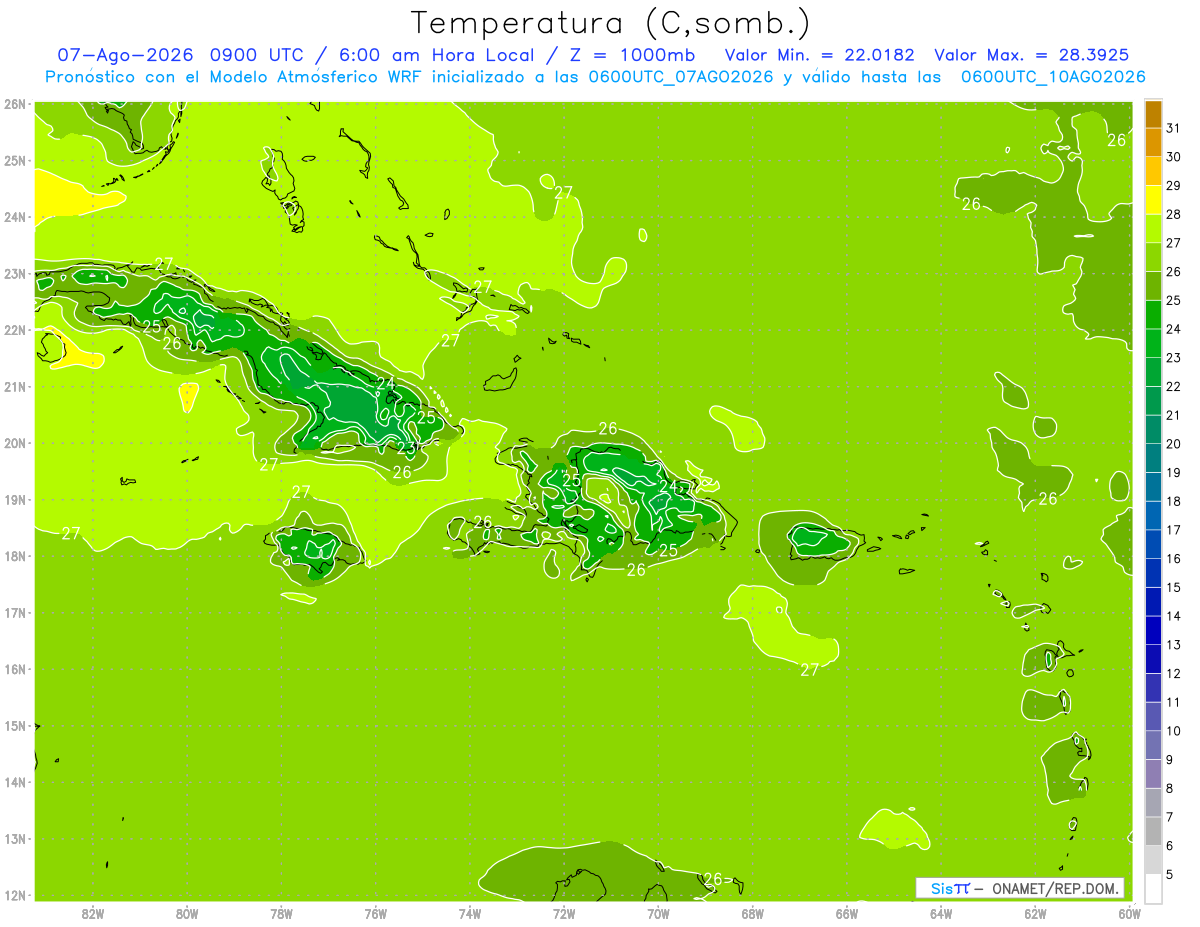Click the '19N' latitude axis label

point(14,499)
